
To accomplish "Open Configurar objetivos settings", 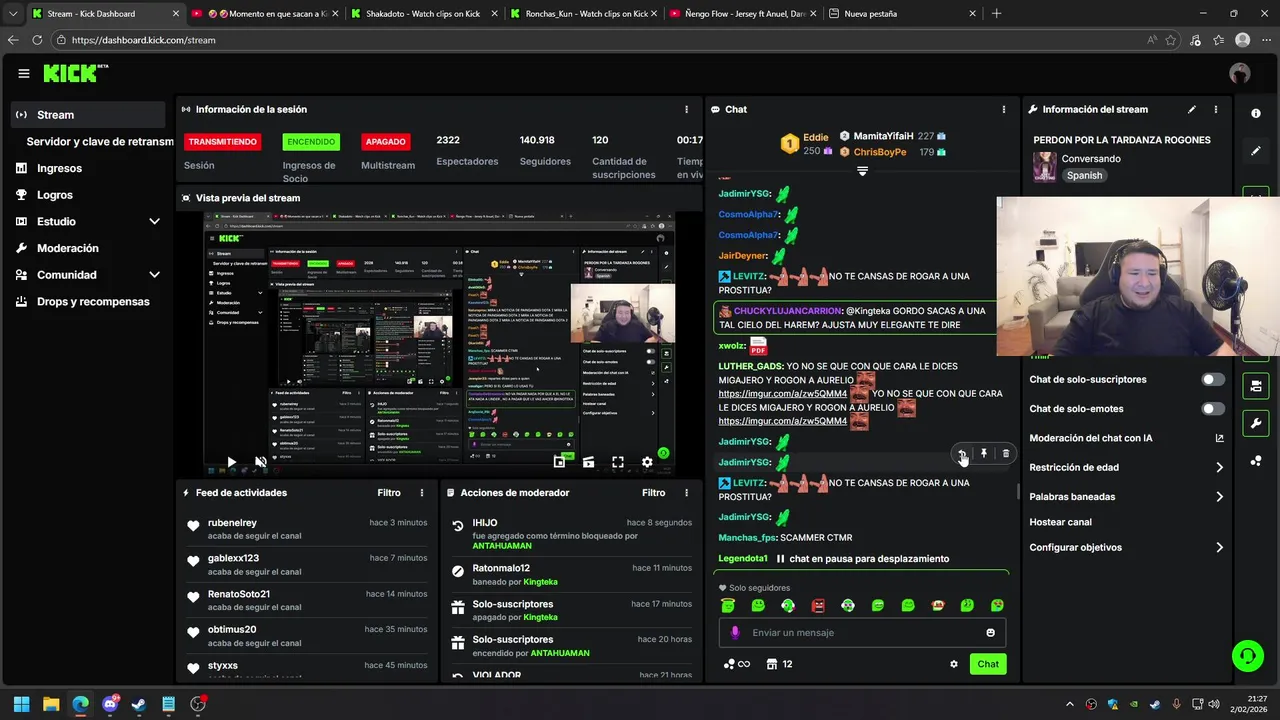I will pos(1126,547).
